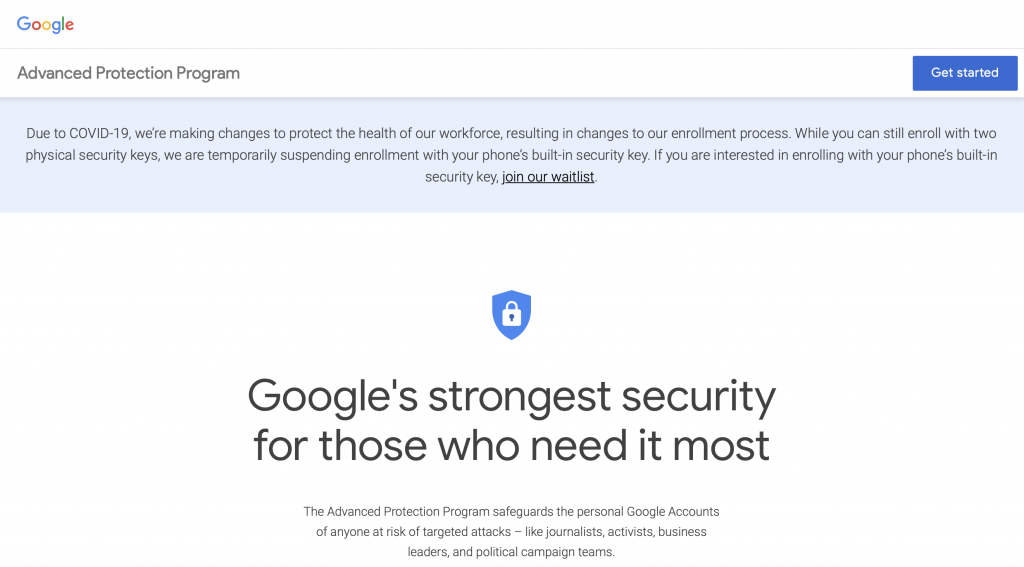Viewport: 1024px width, 567px height.
Task: Open the join our waitlist link
Action: (x=548, y=177)
